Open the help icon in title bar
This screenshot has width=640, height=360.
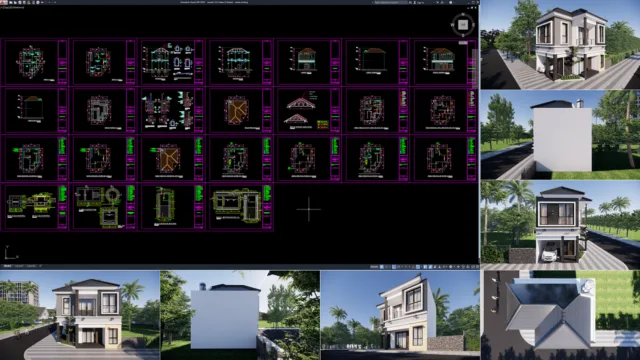click(x=451, y=2)
